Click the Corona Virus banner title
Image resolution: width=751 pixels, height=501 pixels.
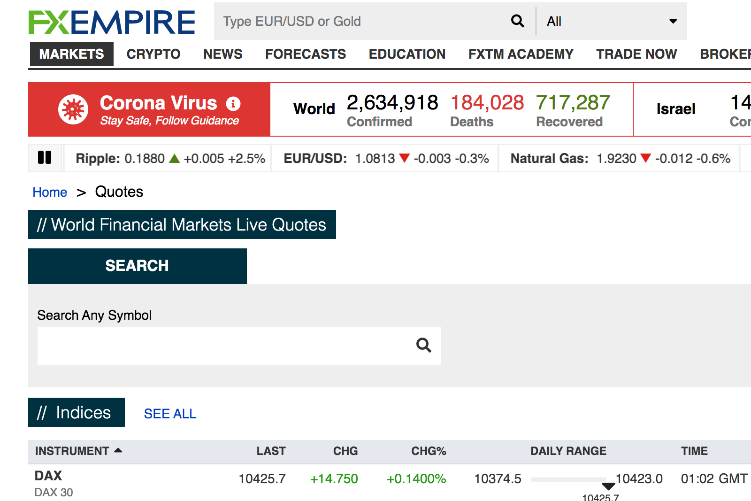tap(159, 103)
